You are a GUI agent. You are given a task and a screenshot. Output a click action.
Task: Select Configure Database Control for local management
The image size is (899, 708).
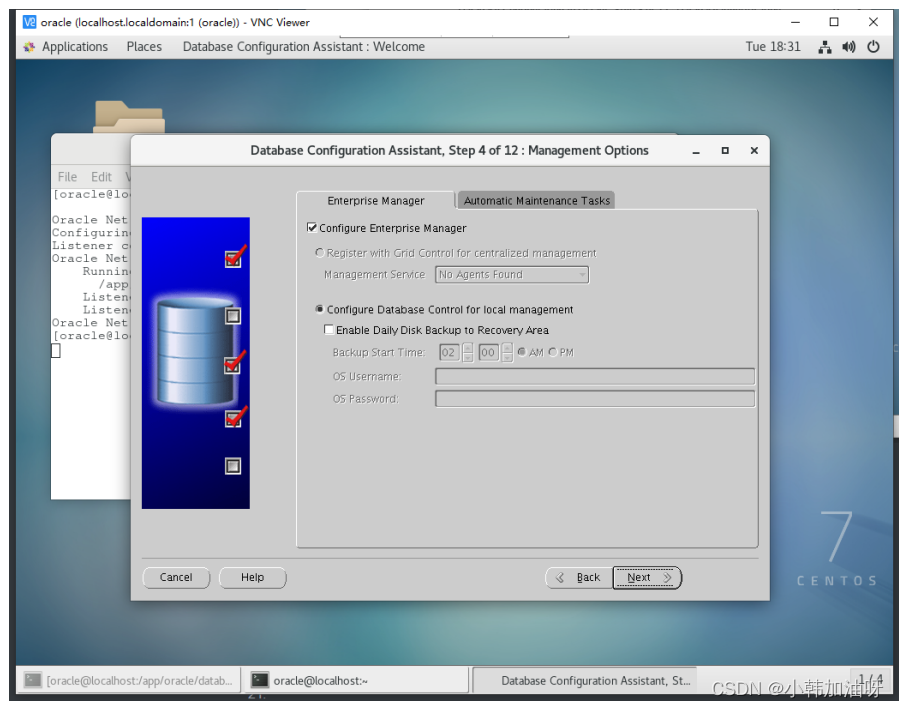[320, 309]
